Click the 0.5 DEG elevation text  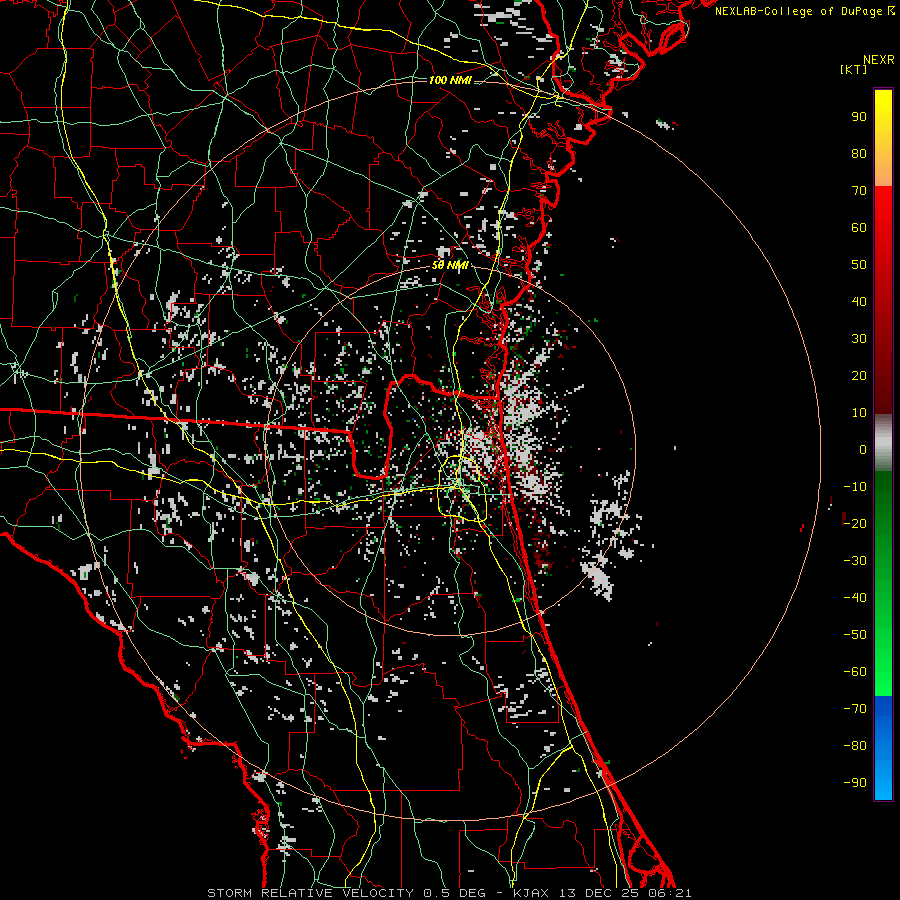tap(454, 893)
